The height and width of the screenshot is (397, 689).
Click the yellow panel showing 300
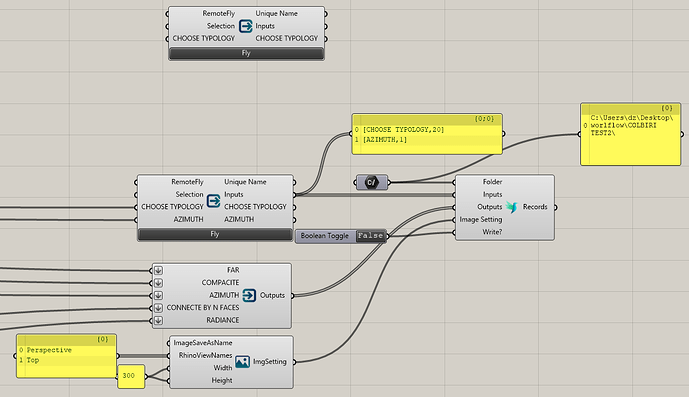(x=131, y=376)
